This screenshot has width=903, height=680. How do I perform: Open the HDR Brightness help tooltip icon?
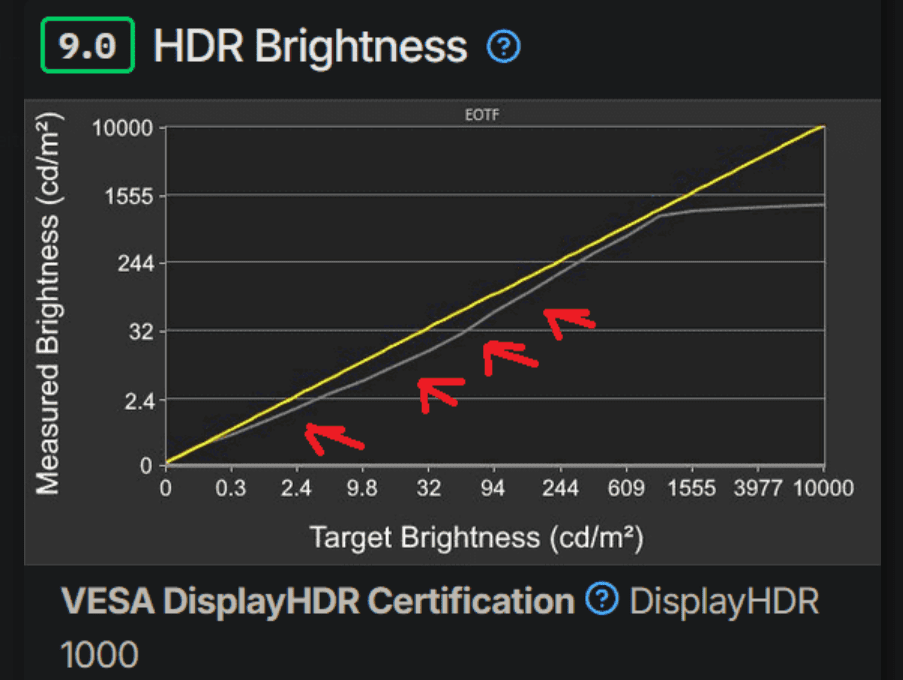point(504,46)
